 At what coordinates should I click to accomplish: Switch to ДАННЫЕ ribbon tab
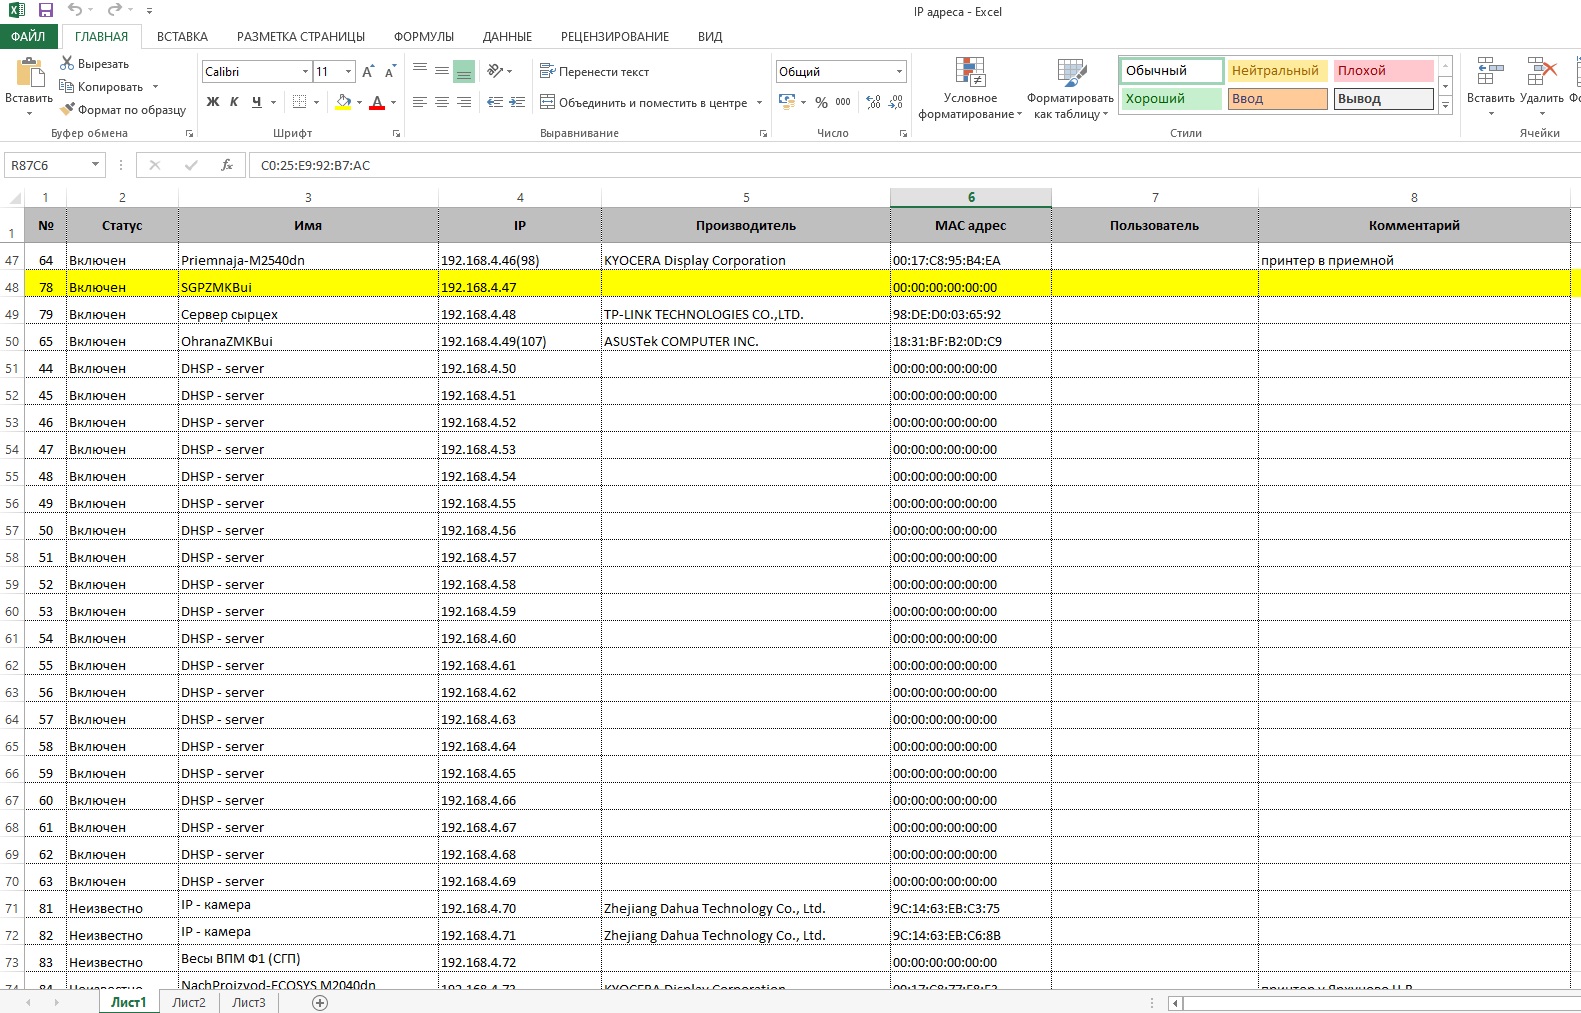(507, 36)
